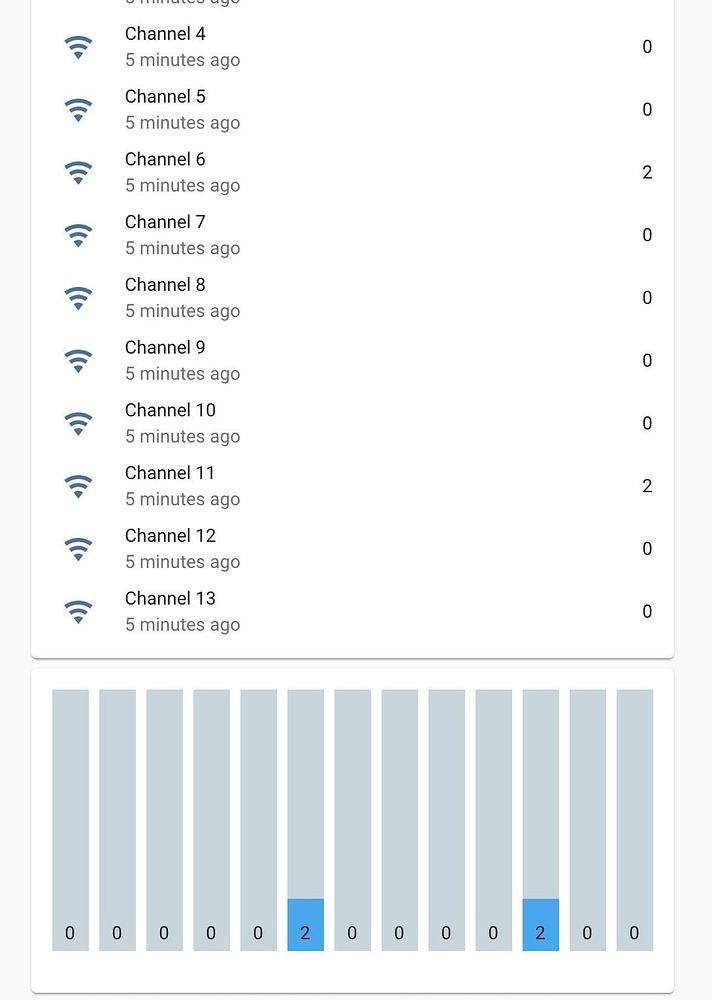Select the highlighted blue bar labeled 2 on Channel 6

(x=305, y=925)
